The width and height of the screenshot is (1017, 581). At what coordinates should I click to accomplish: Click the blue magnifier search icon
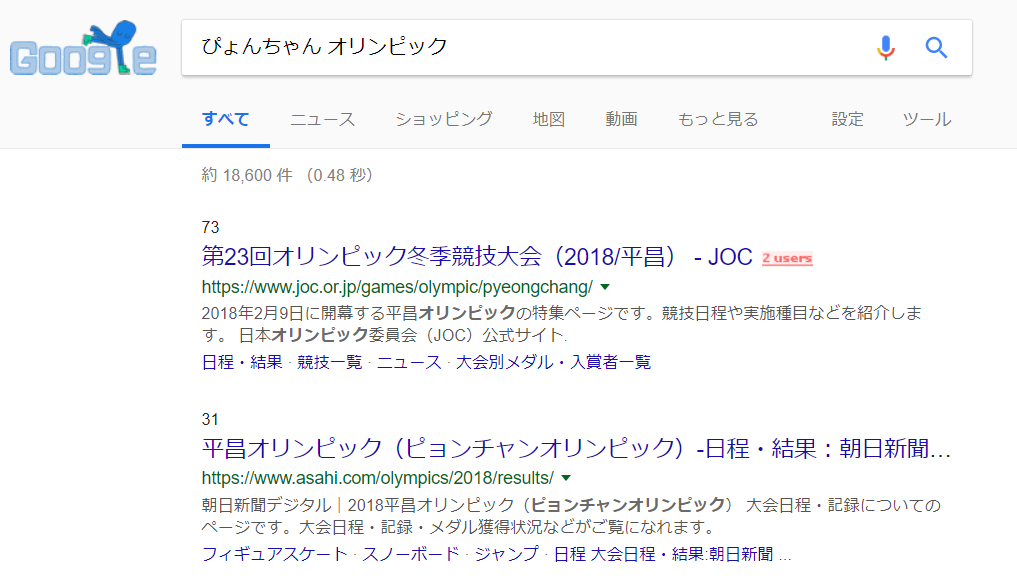pyautogui.click(x=936, y=47)
